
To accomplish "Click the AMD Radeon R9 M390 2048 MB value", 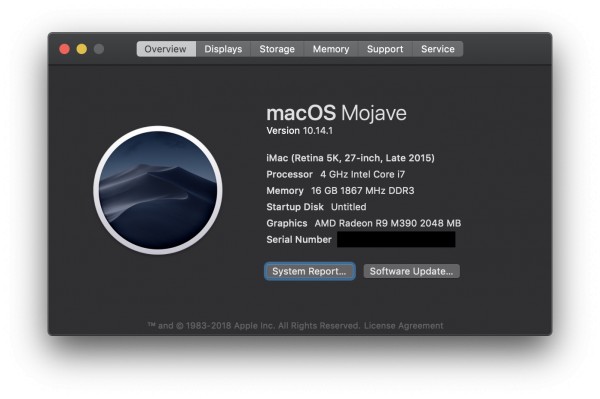I will (x=388, y=223).
